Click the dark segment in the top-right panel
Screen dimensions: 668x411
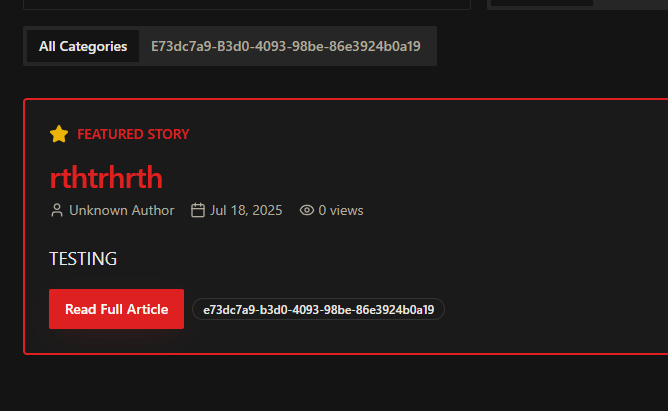pos(542,3)
